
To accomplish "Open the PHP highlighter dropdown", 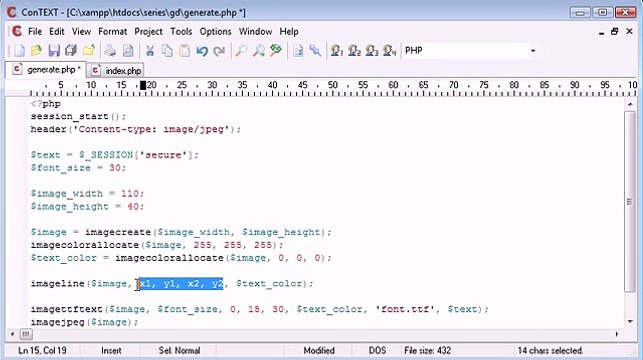I will click(x=533, y=51).
